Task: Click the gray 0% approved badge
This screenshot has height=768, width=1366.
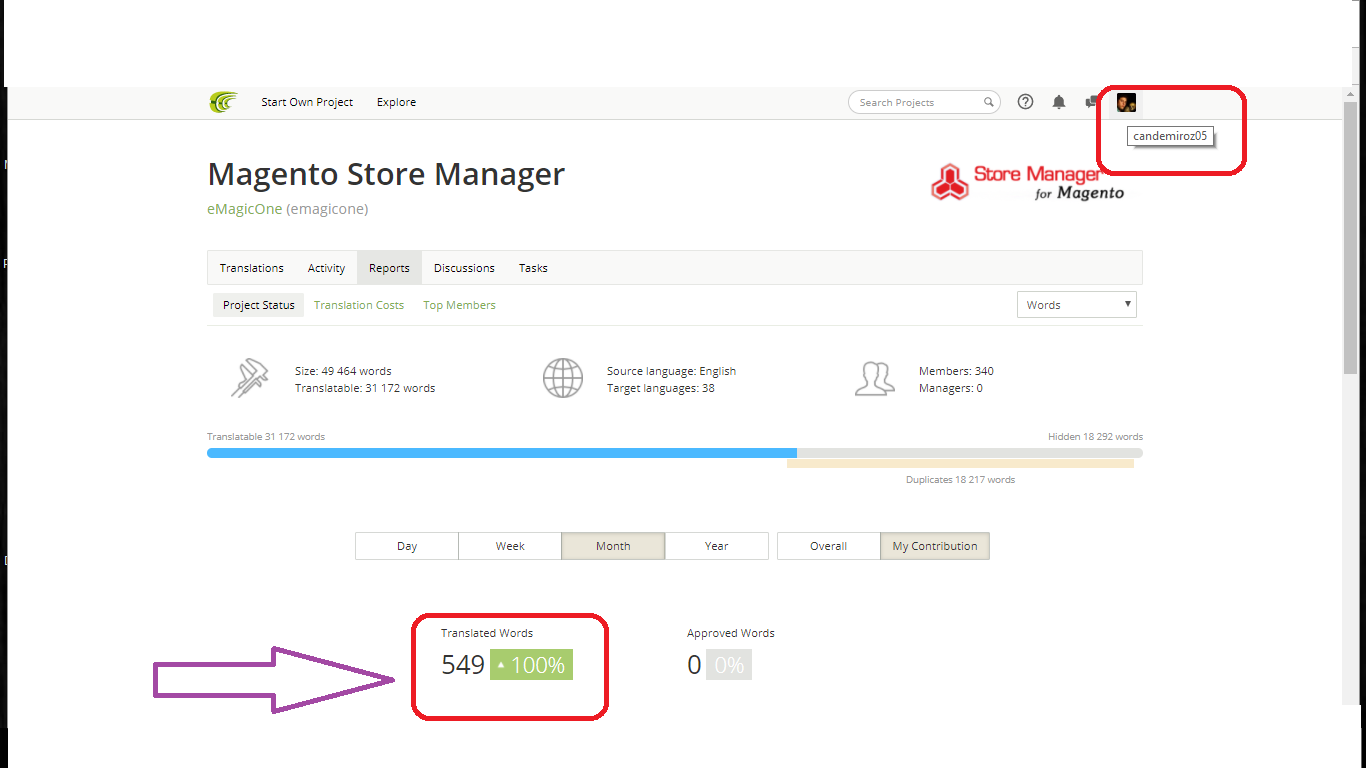Action: coord(729,665)
